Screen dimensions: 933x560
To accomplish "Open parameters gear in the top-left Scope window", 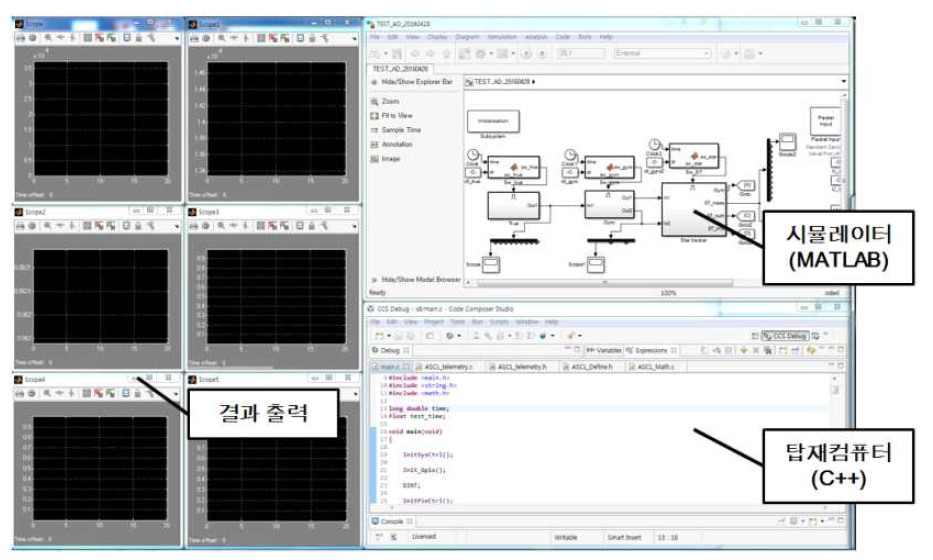I will pyautogui.click(x=33, y=37).
